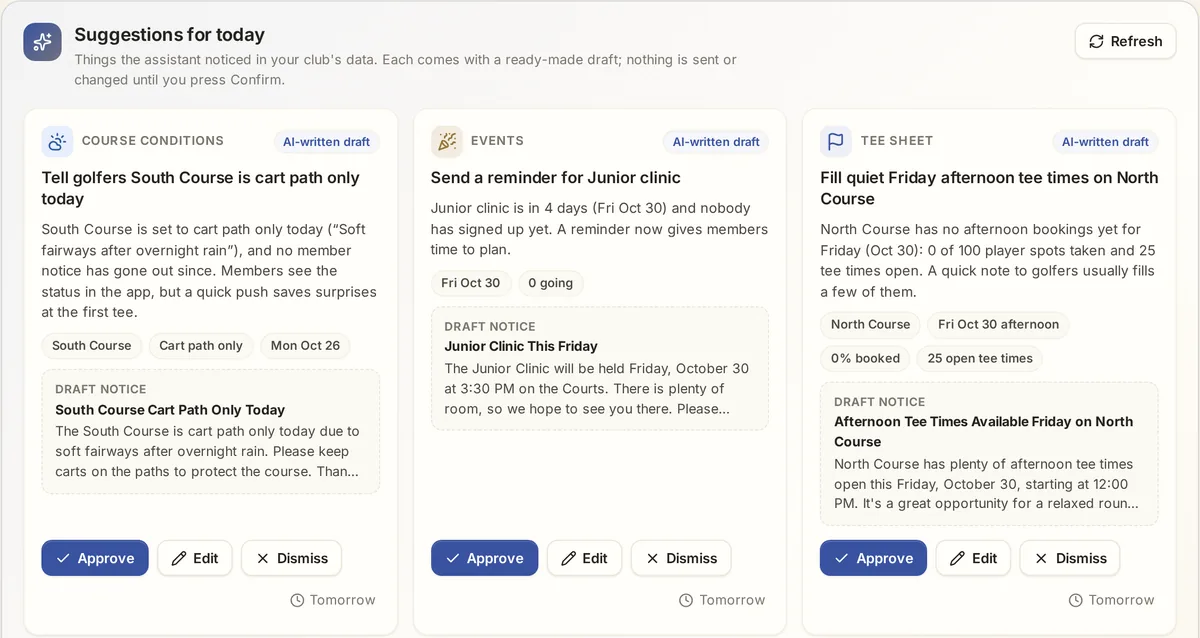This screenshot has height=638, width=1200.
Task: Click the AI-written draft badge on Events
Action: [716, 142]
